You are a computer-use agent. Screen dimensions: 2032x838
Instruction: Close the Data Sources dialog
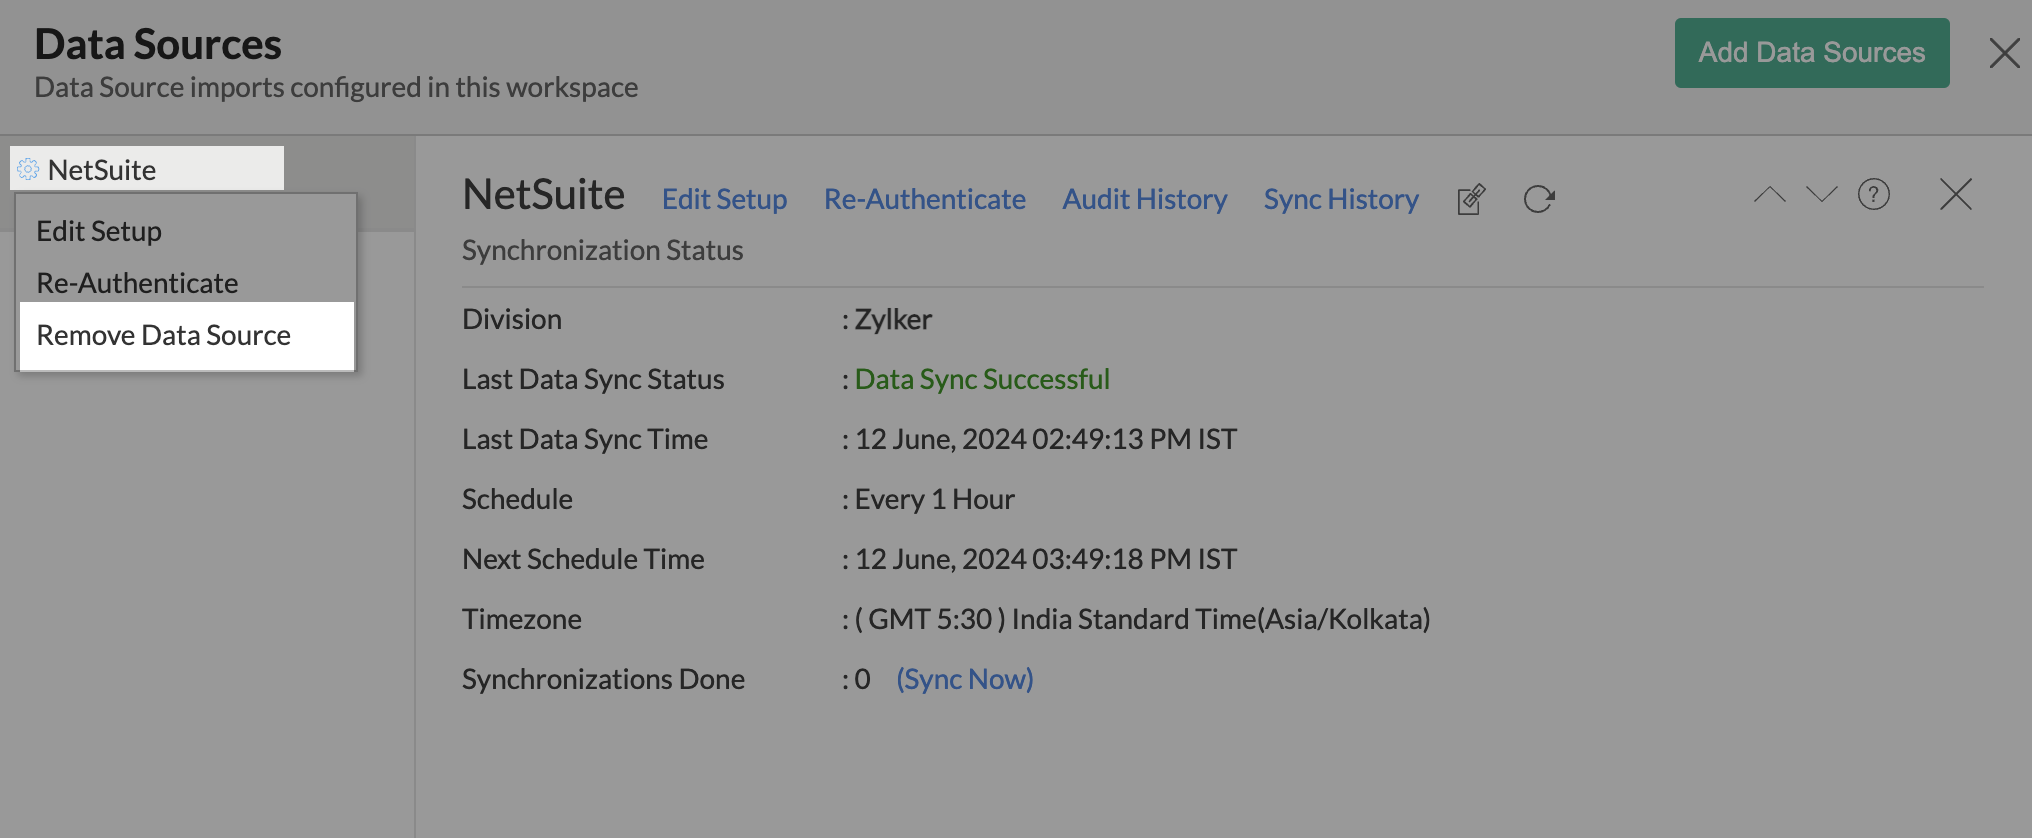2005,53
